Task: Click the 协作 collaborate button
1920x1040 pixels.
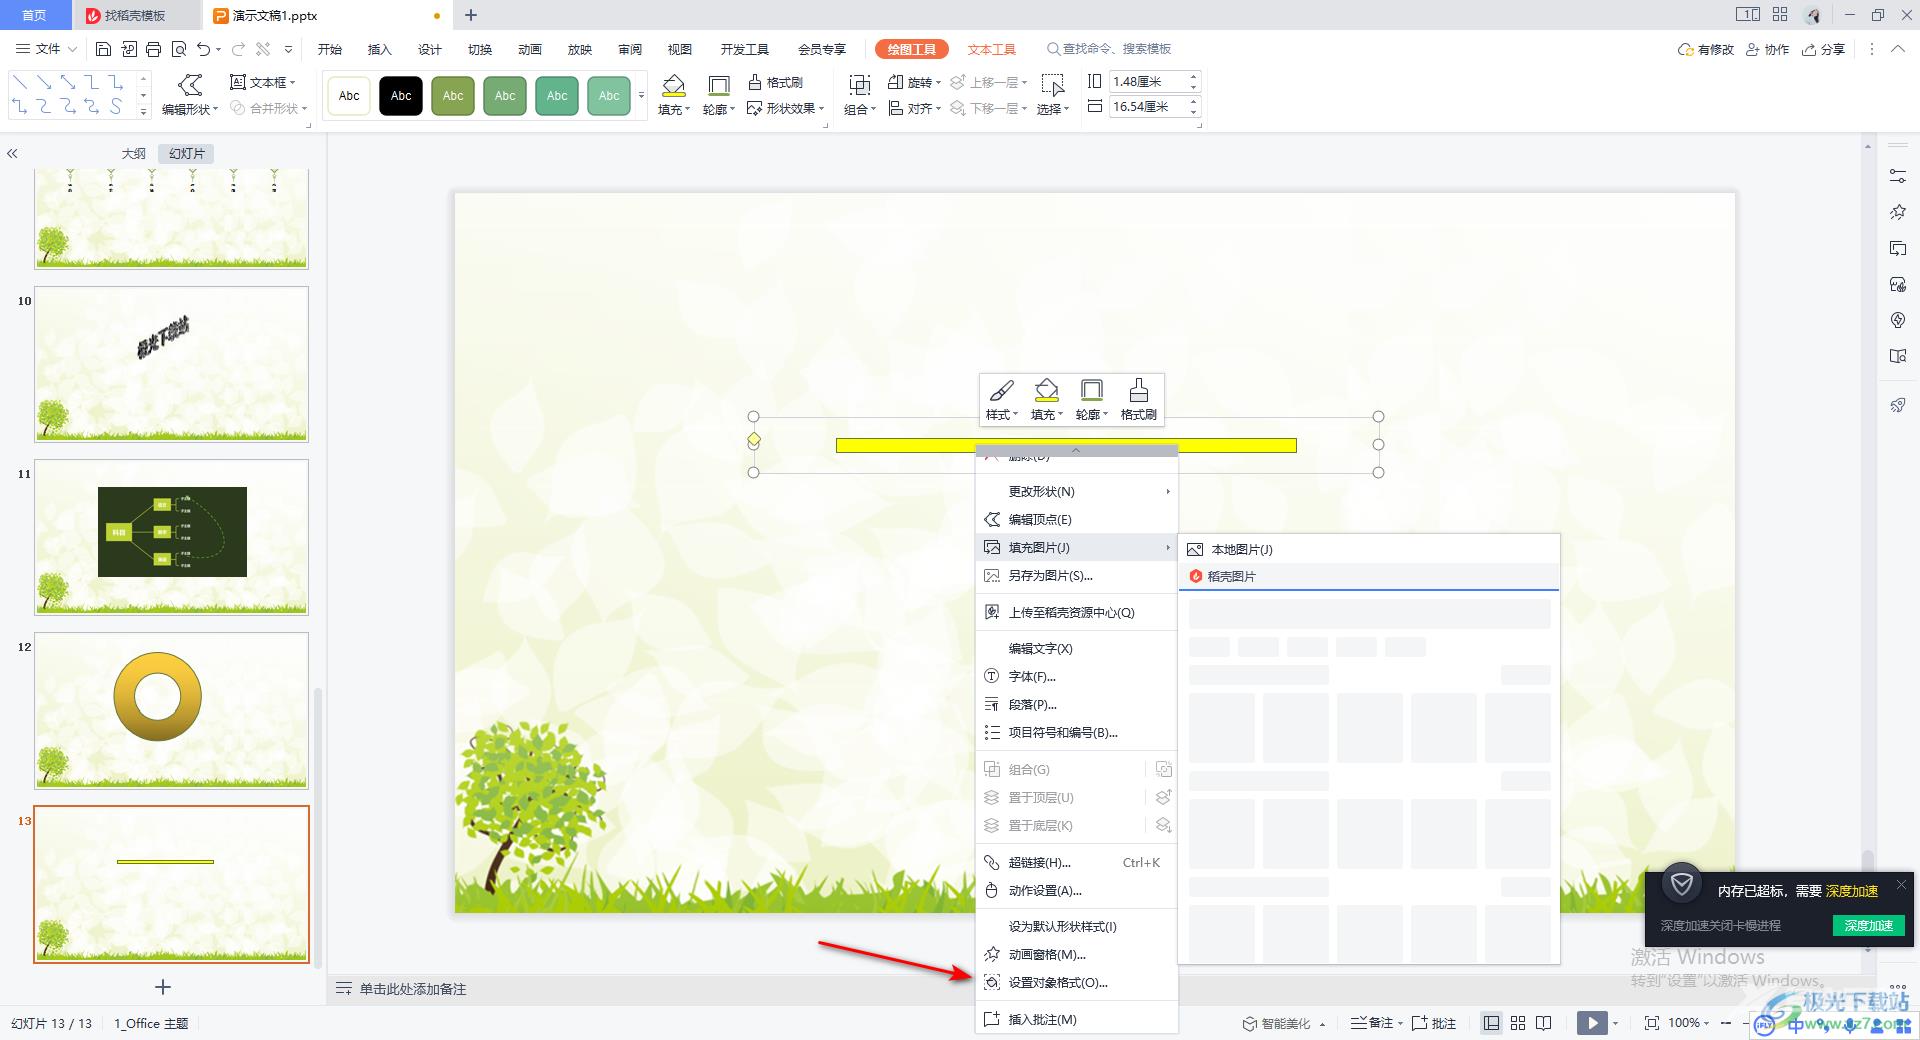Action: point(1767,49)
